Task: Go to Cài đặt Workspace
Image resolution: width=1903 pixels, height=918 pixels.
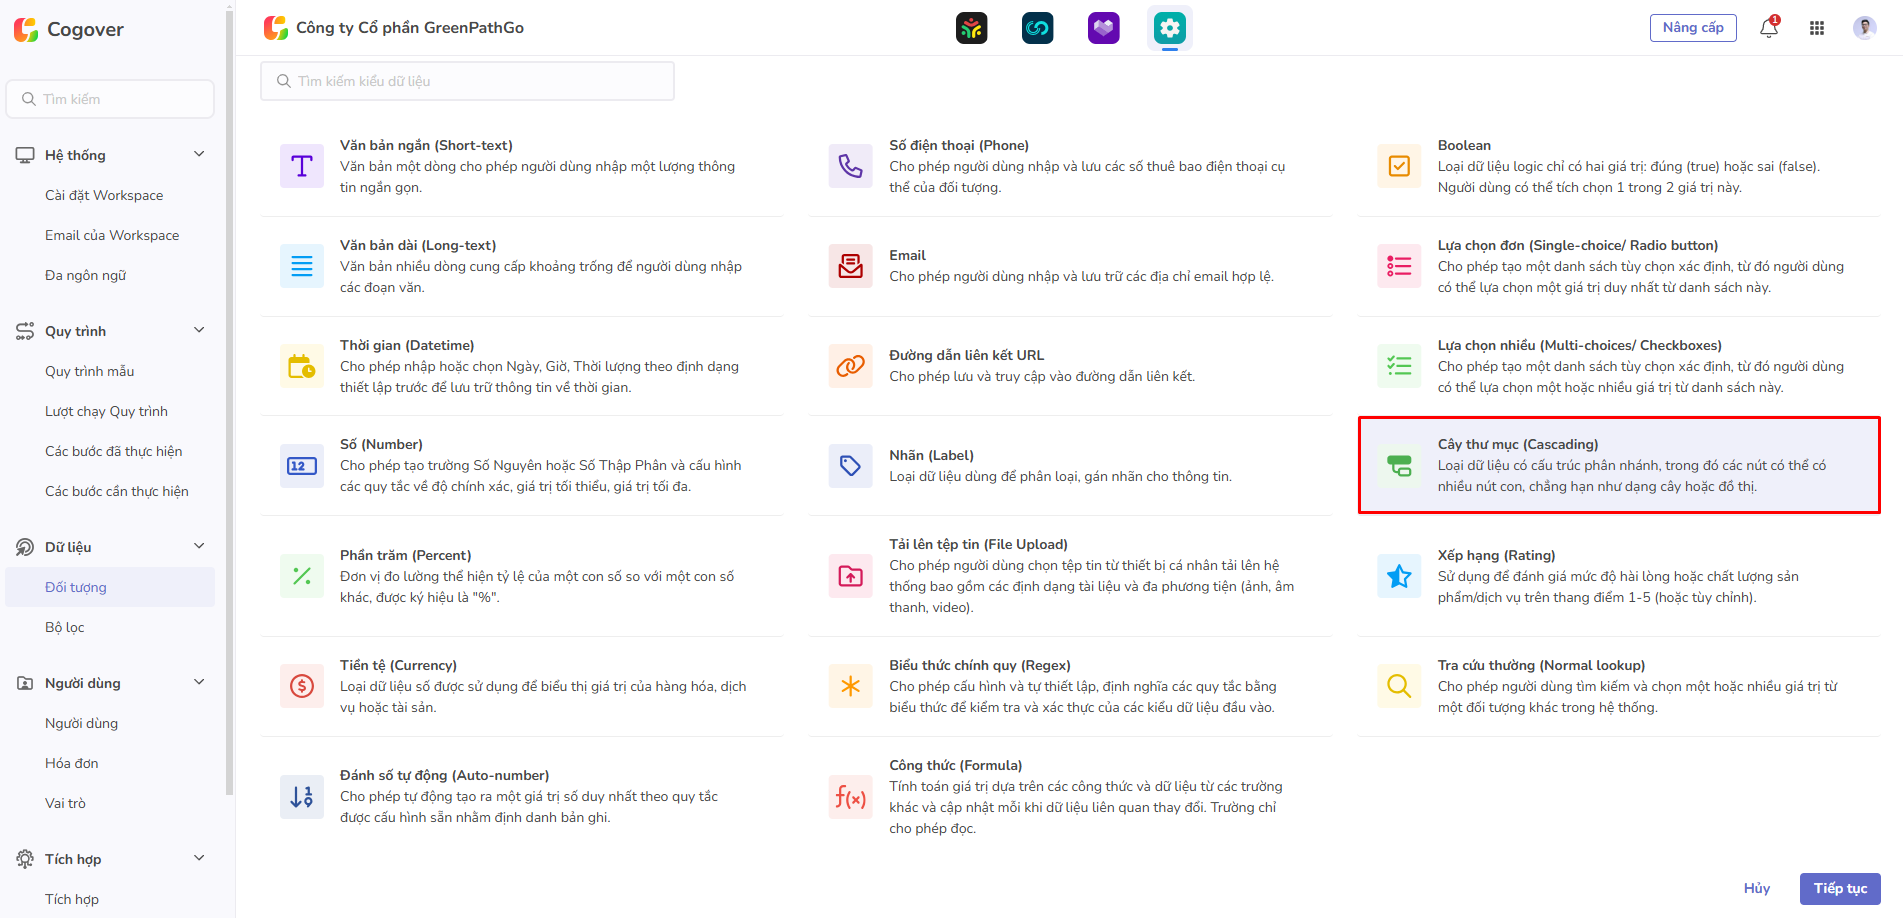Action: [x=104, y=195]
